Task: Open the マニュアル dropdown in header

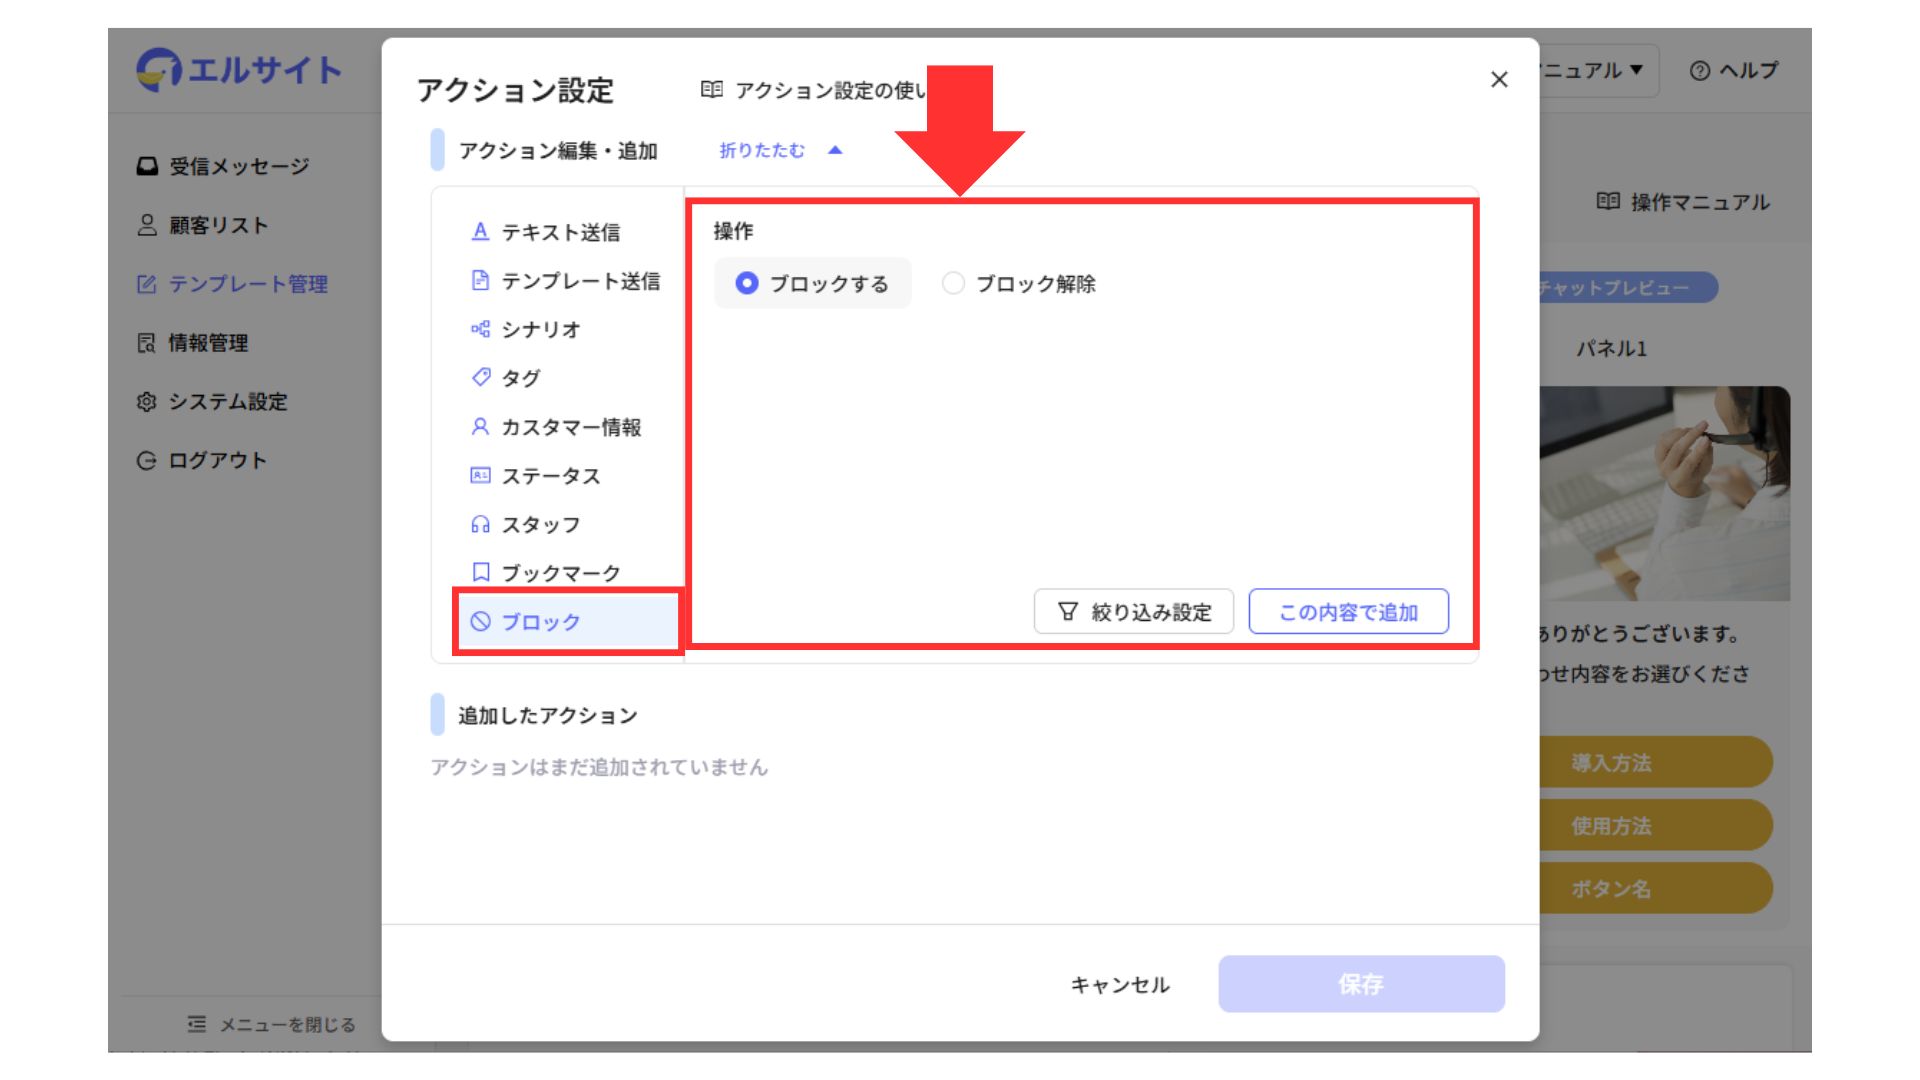Action: (x=1595, y=71)
